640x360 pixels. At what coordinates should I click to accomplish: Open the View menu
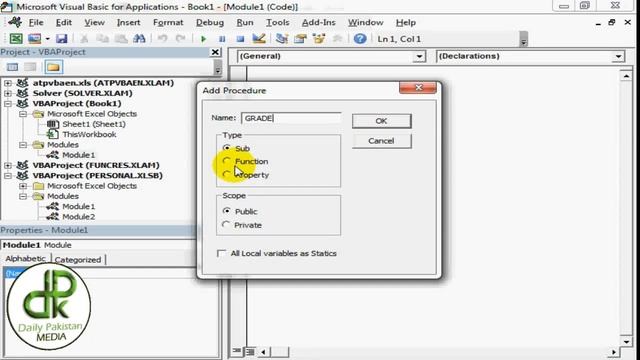(94, 22)
